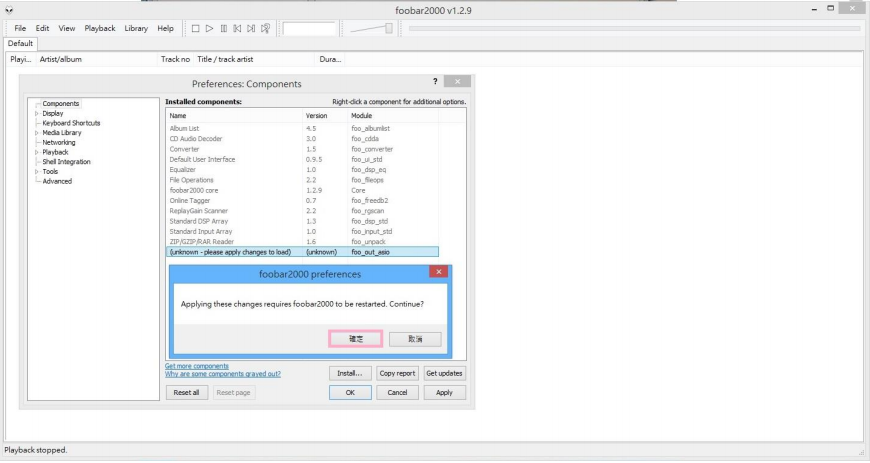Click the Reset all button

tap(186, 392)
